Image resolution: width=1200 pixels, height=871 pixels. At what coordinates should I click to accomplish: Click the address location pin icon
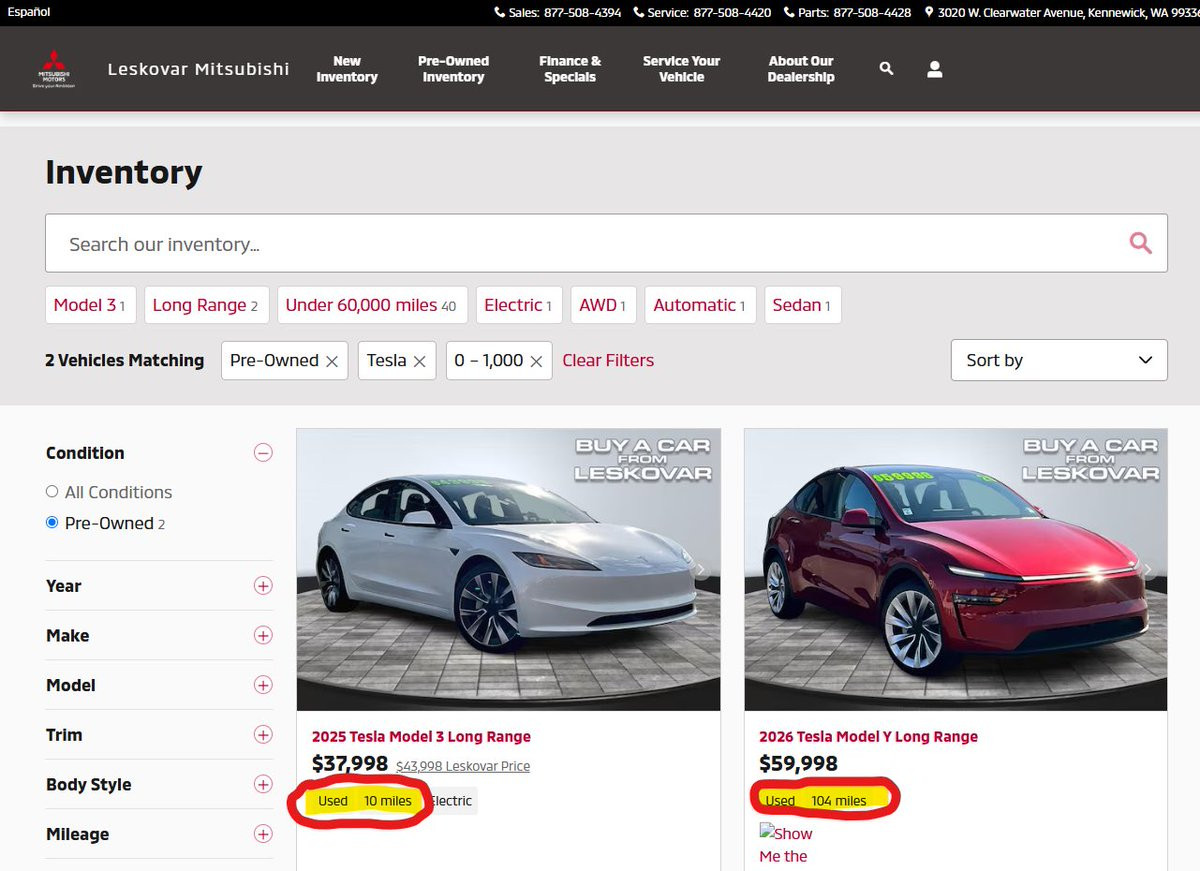tap(929, 13)
